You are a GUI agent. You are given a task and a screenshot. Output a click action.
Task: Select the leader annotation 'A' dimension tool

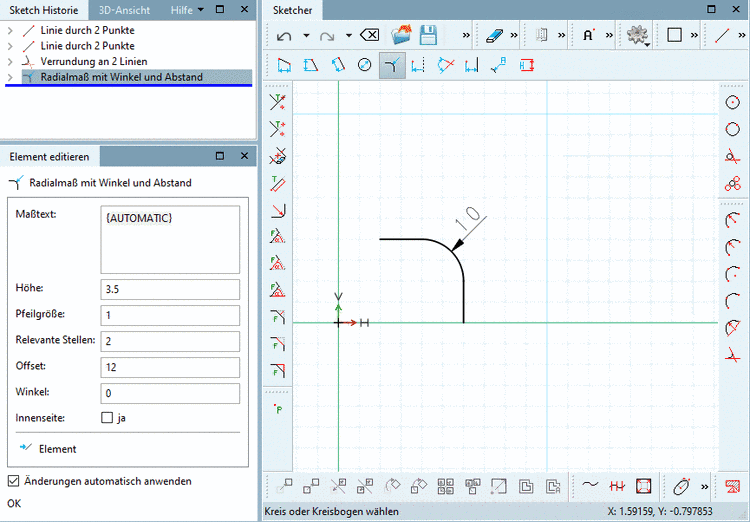(x=498, y=65)
